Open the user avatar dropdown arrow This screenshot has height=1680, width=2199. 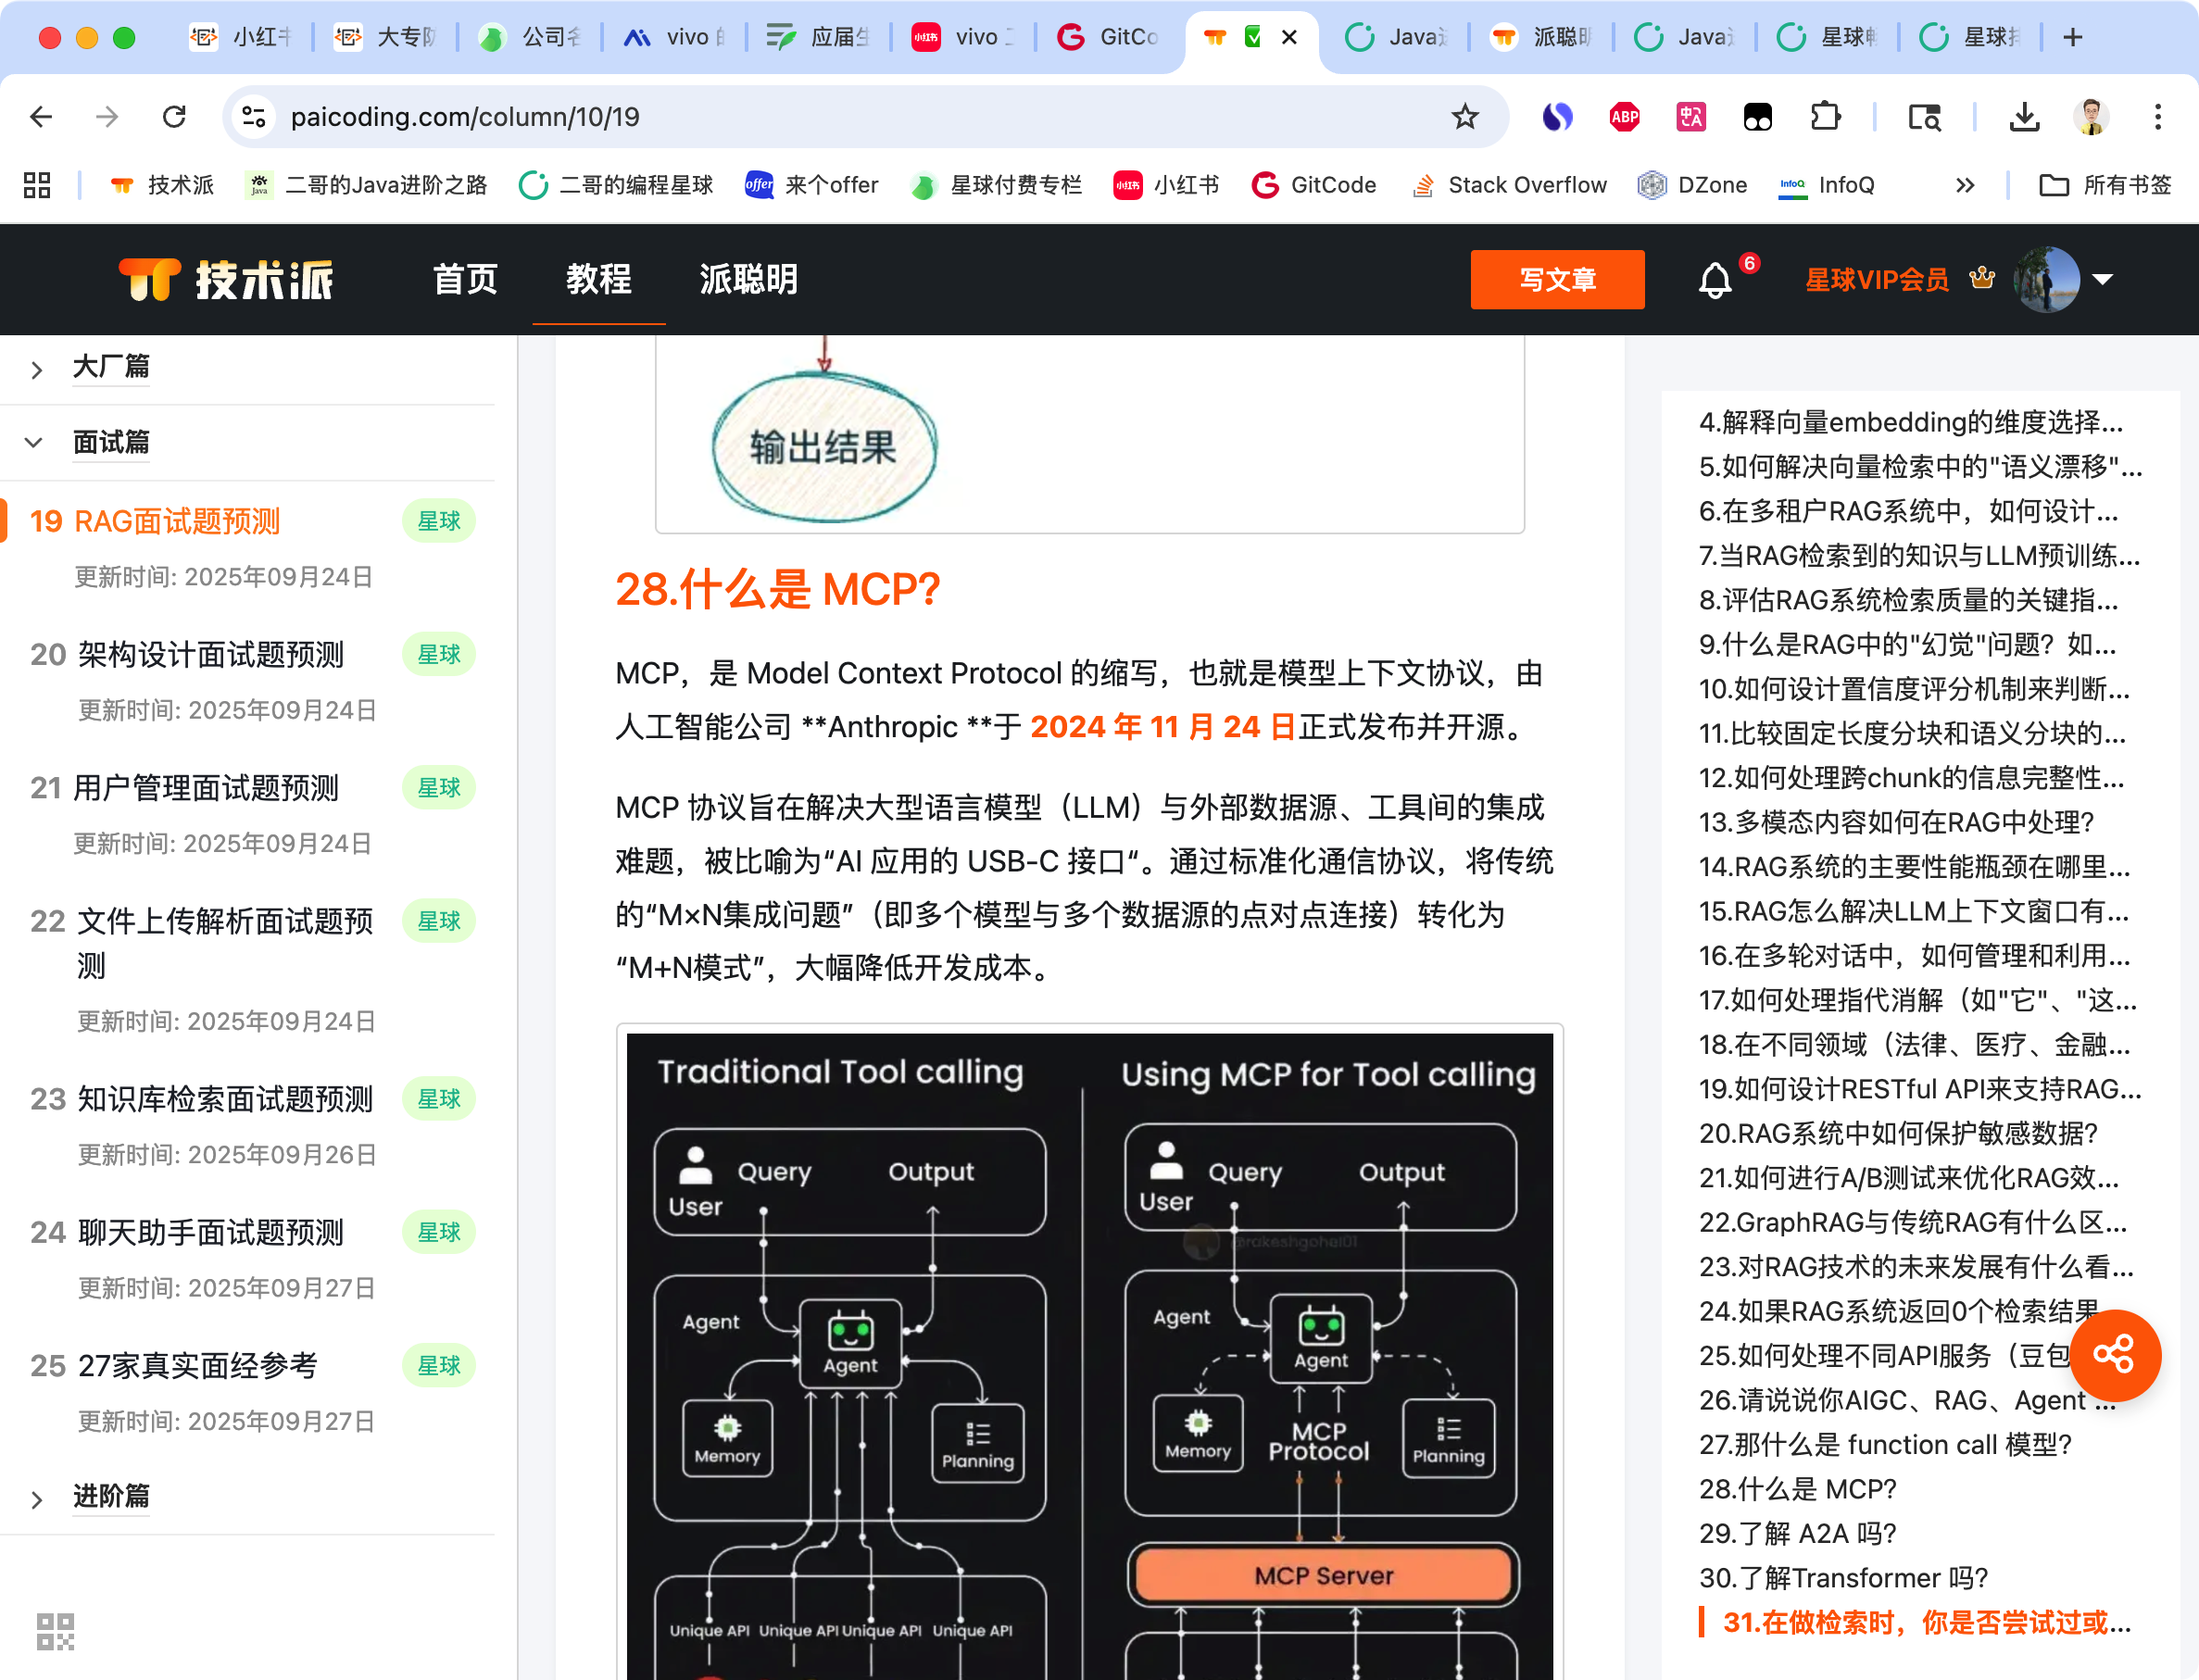(x=2102, y=280)
